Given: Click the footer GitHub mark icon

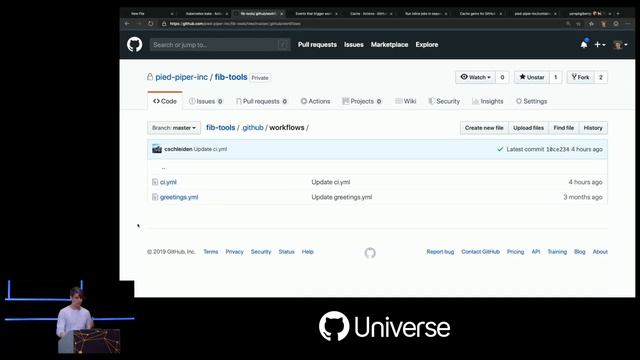Looking at the screenshot, I should 370,253.
